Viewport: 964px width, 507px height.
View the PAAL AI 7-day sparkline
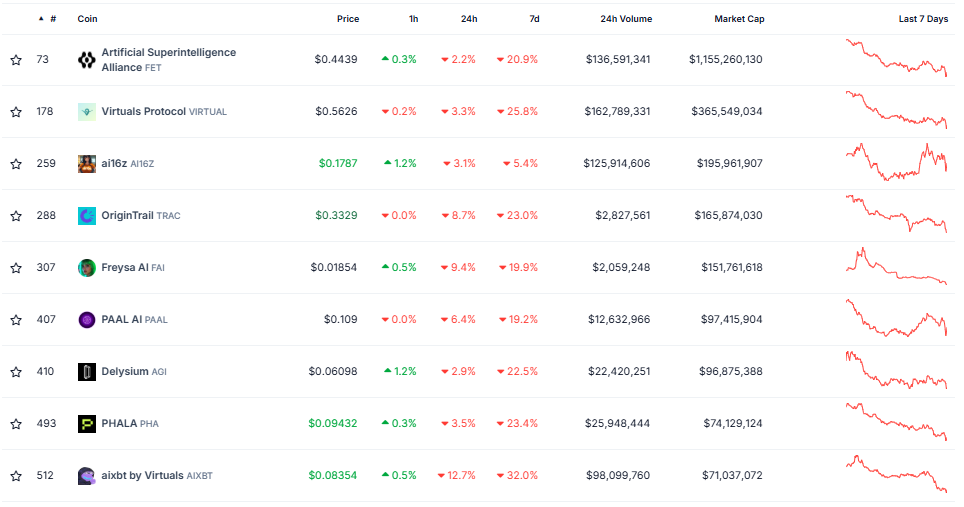896,318
